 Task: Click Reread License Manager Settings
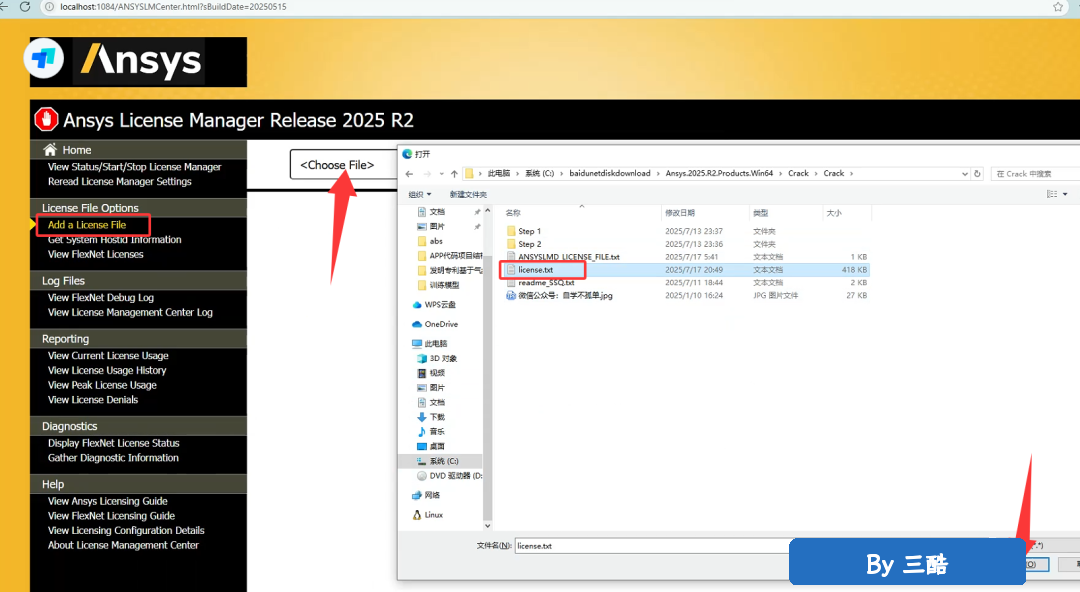coord(120,181)
